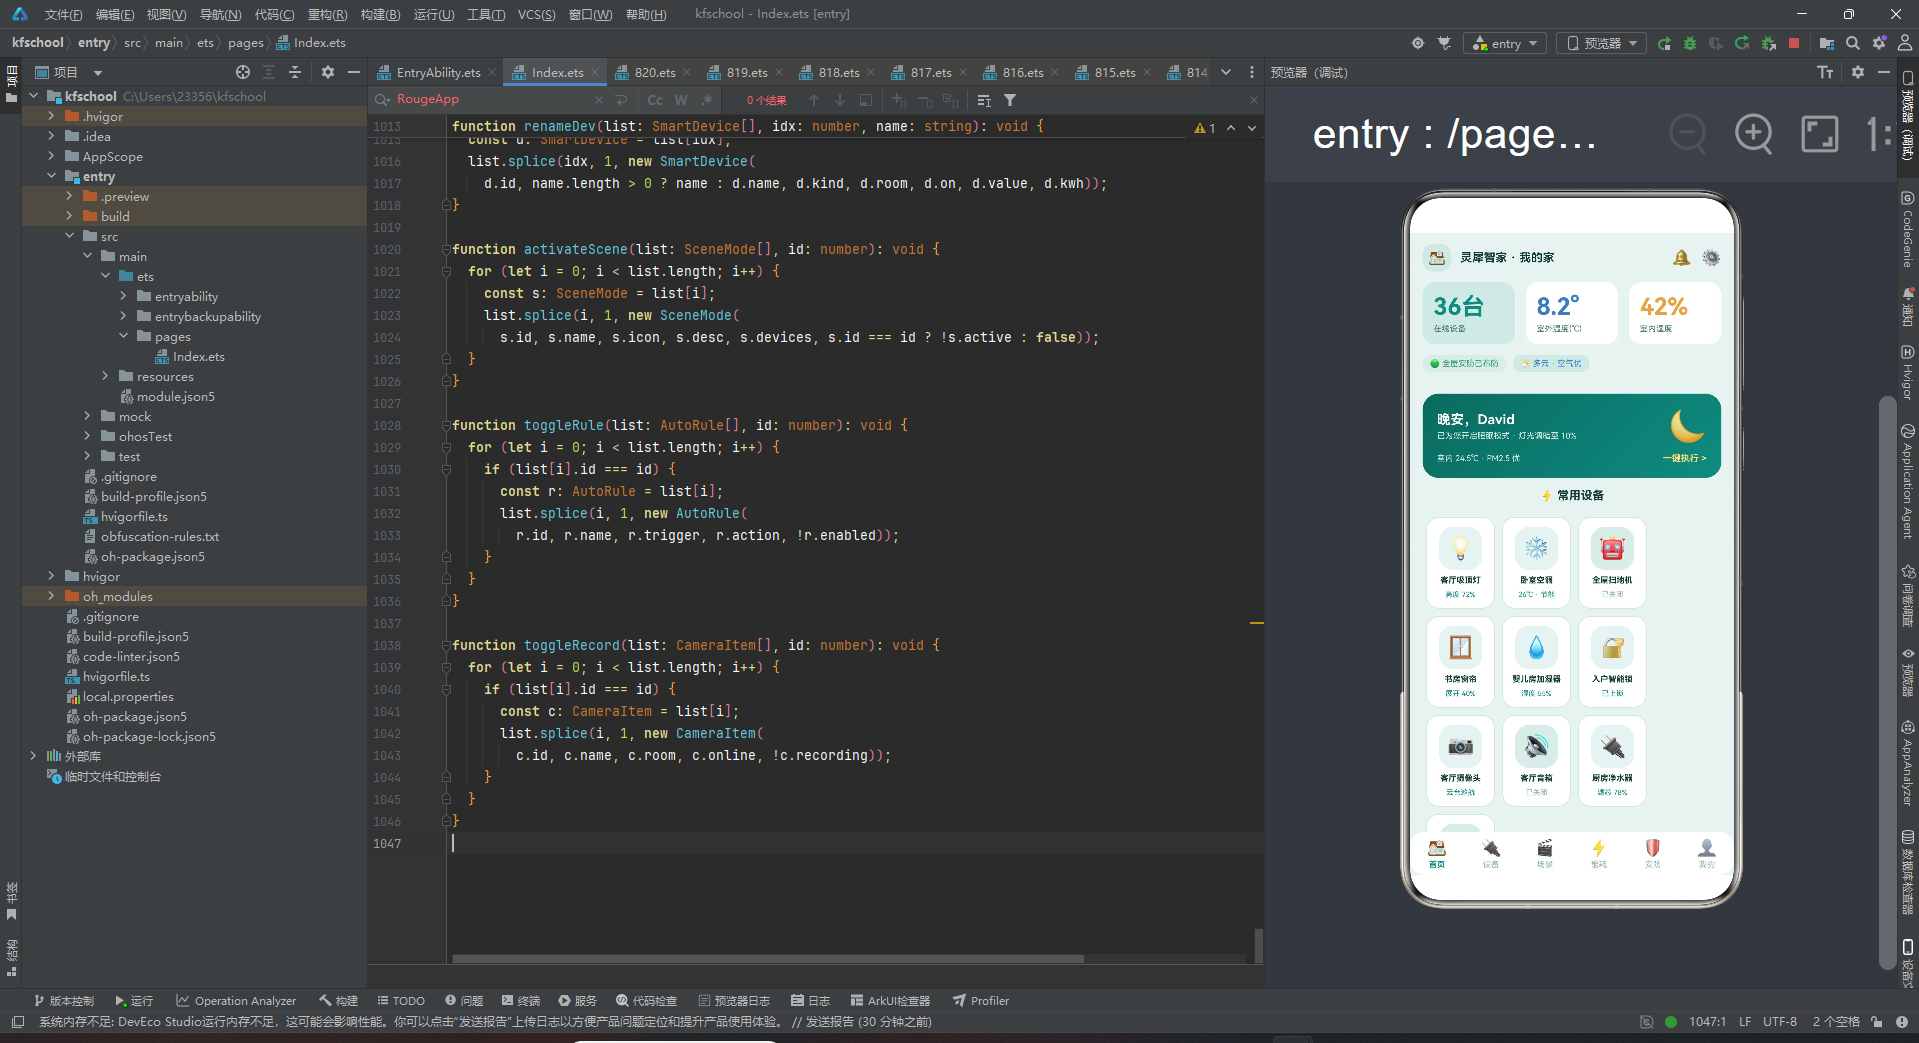
Task: Expand the .hvigor folder
Action: [x=51, y=116]
